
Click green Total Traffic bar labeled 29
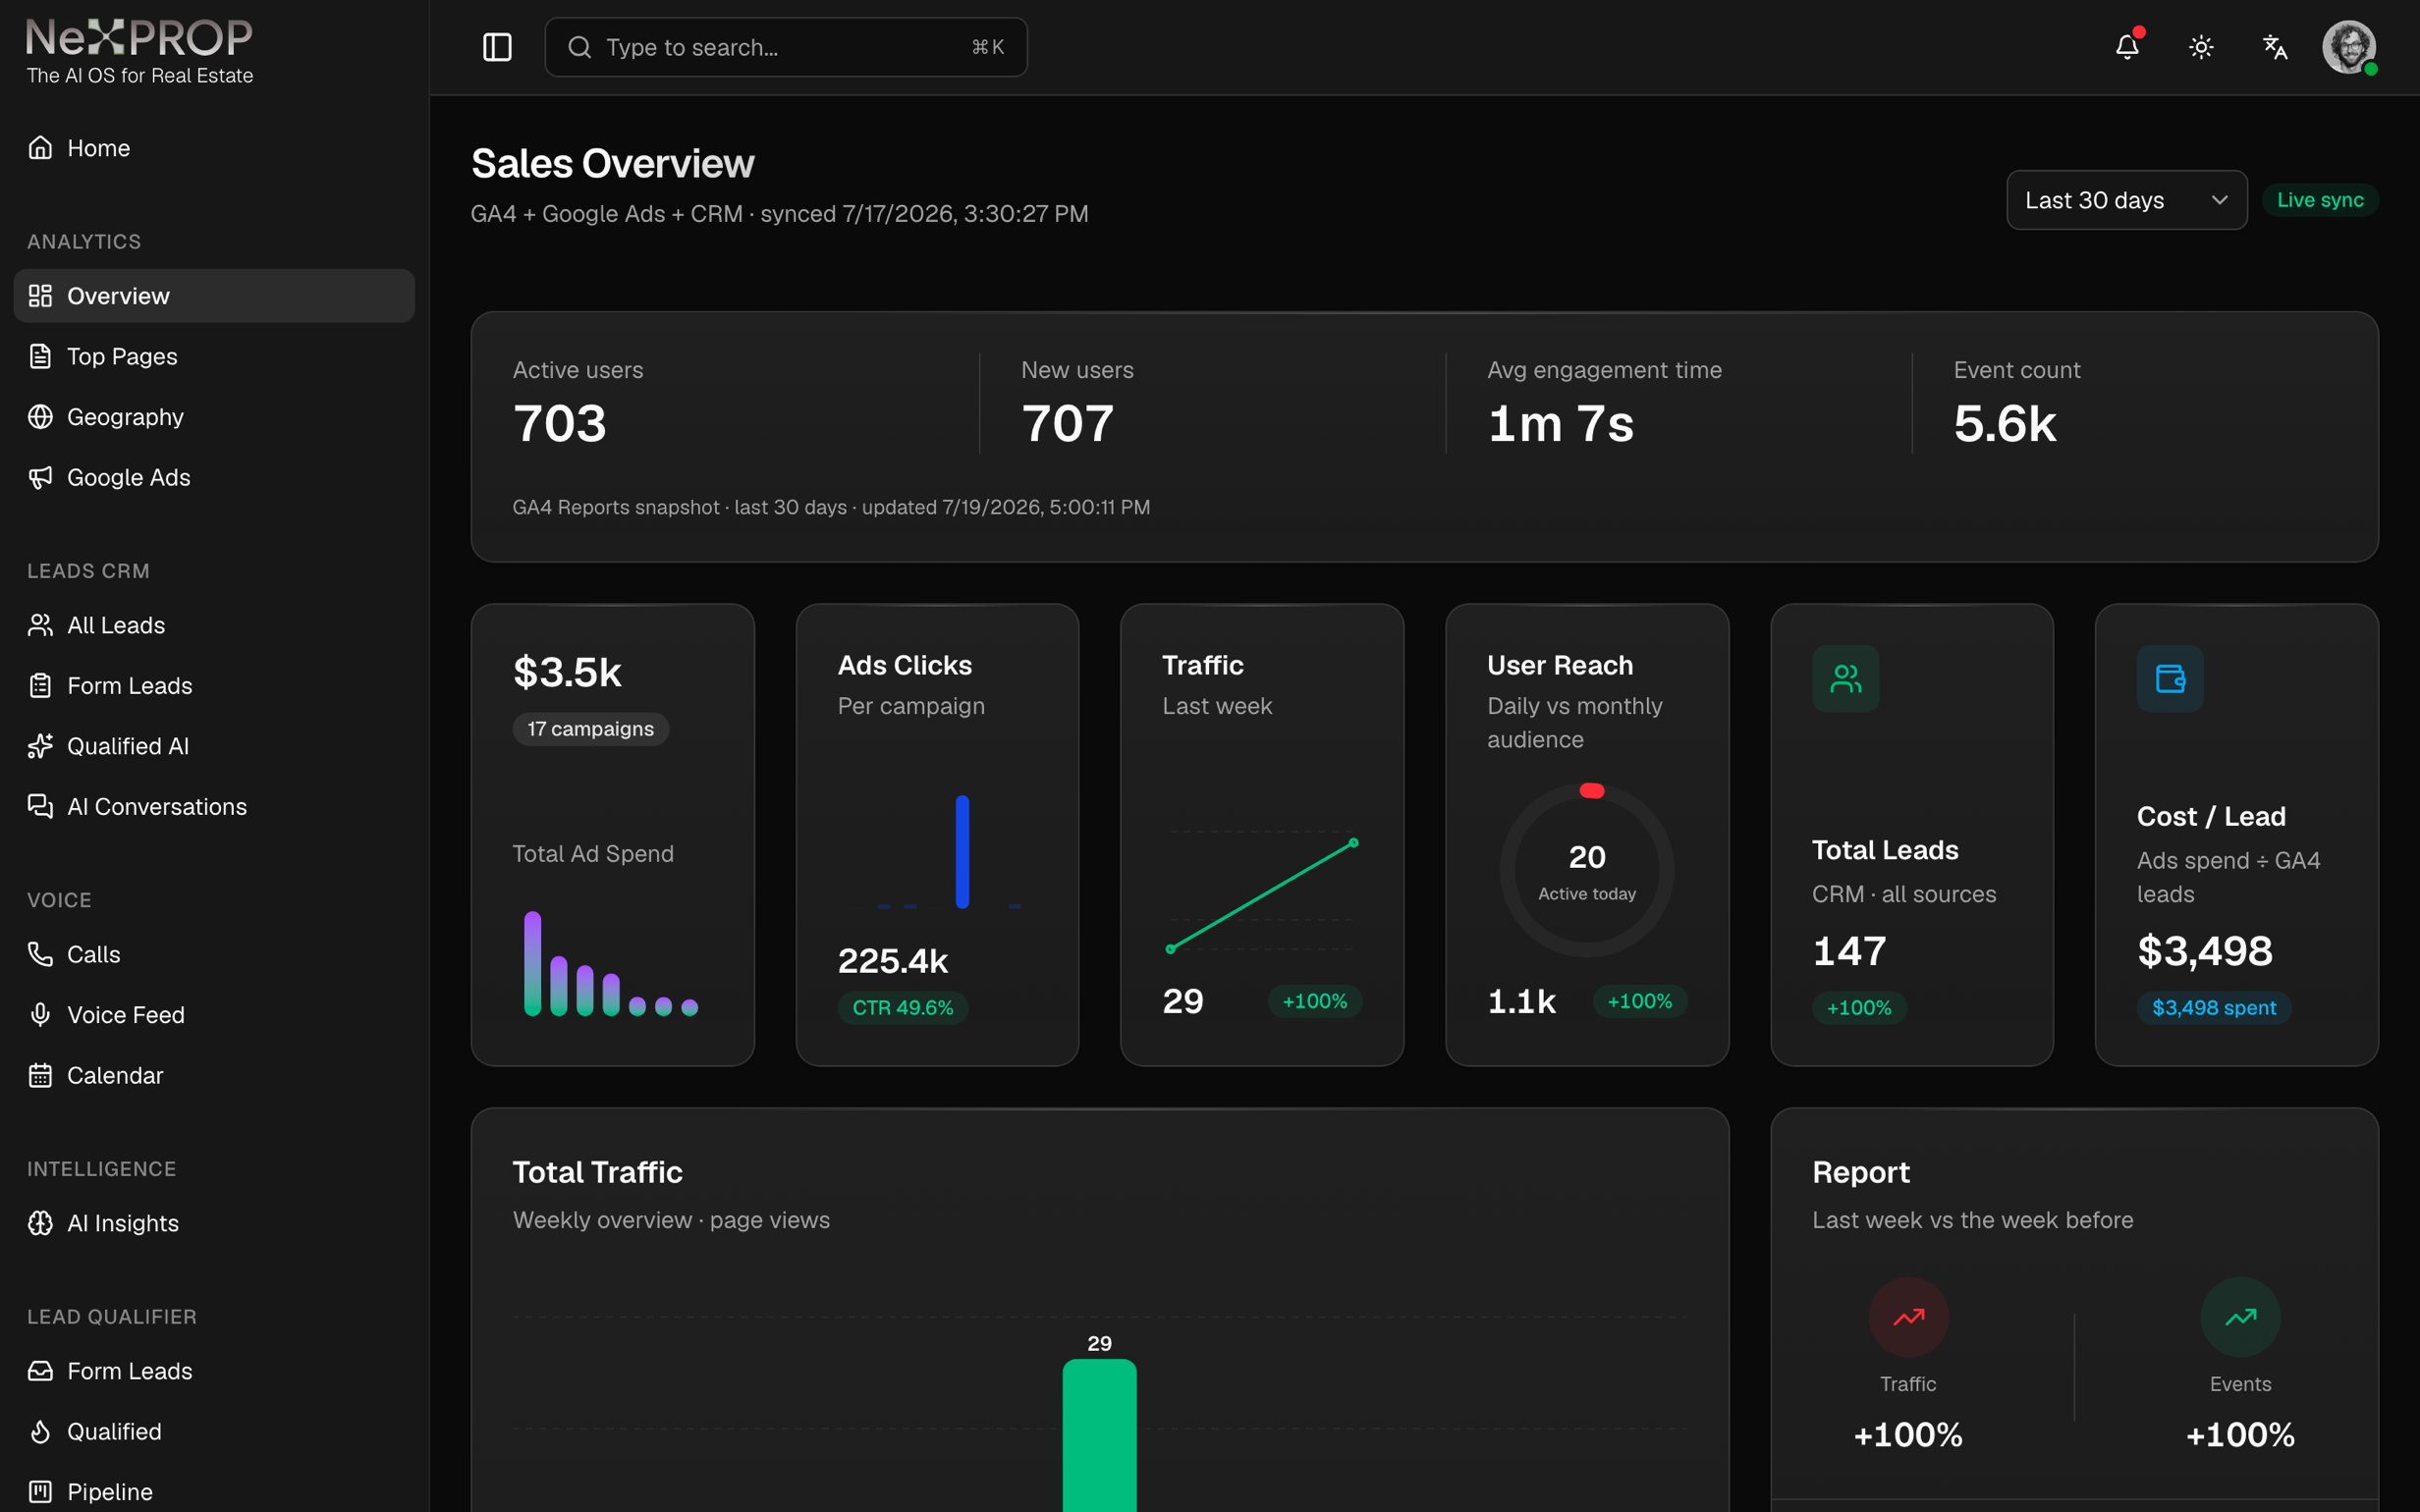click(x=1099, y=1435)
